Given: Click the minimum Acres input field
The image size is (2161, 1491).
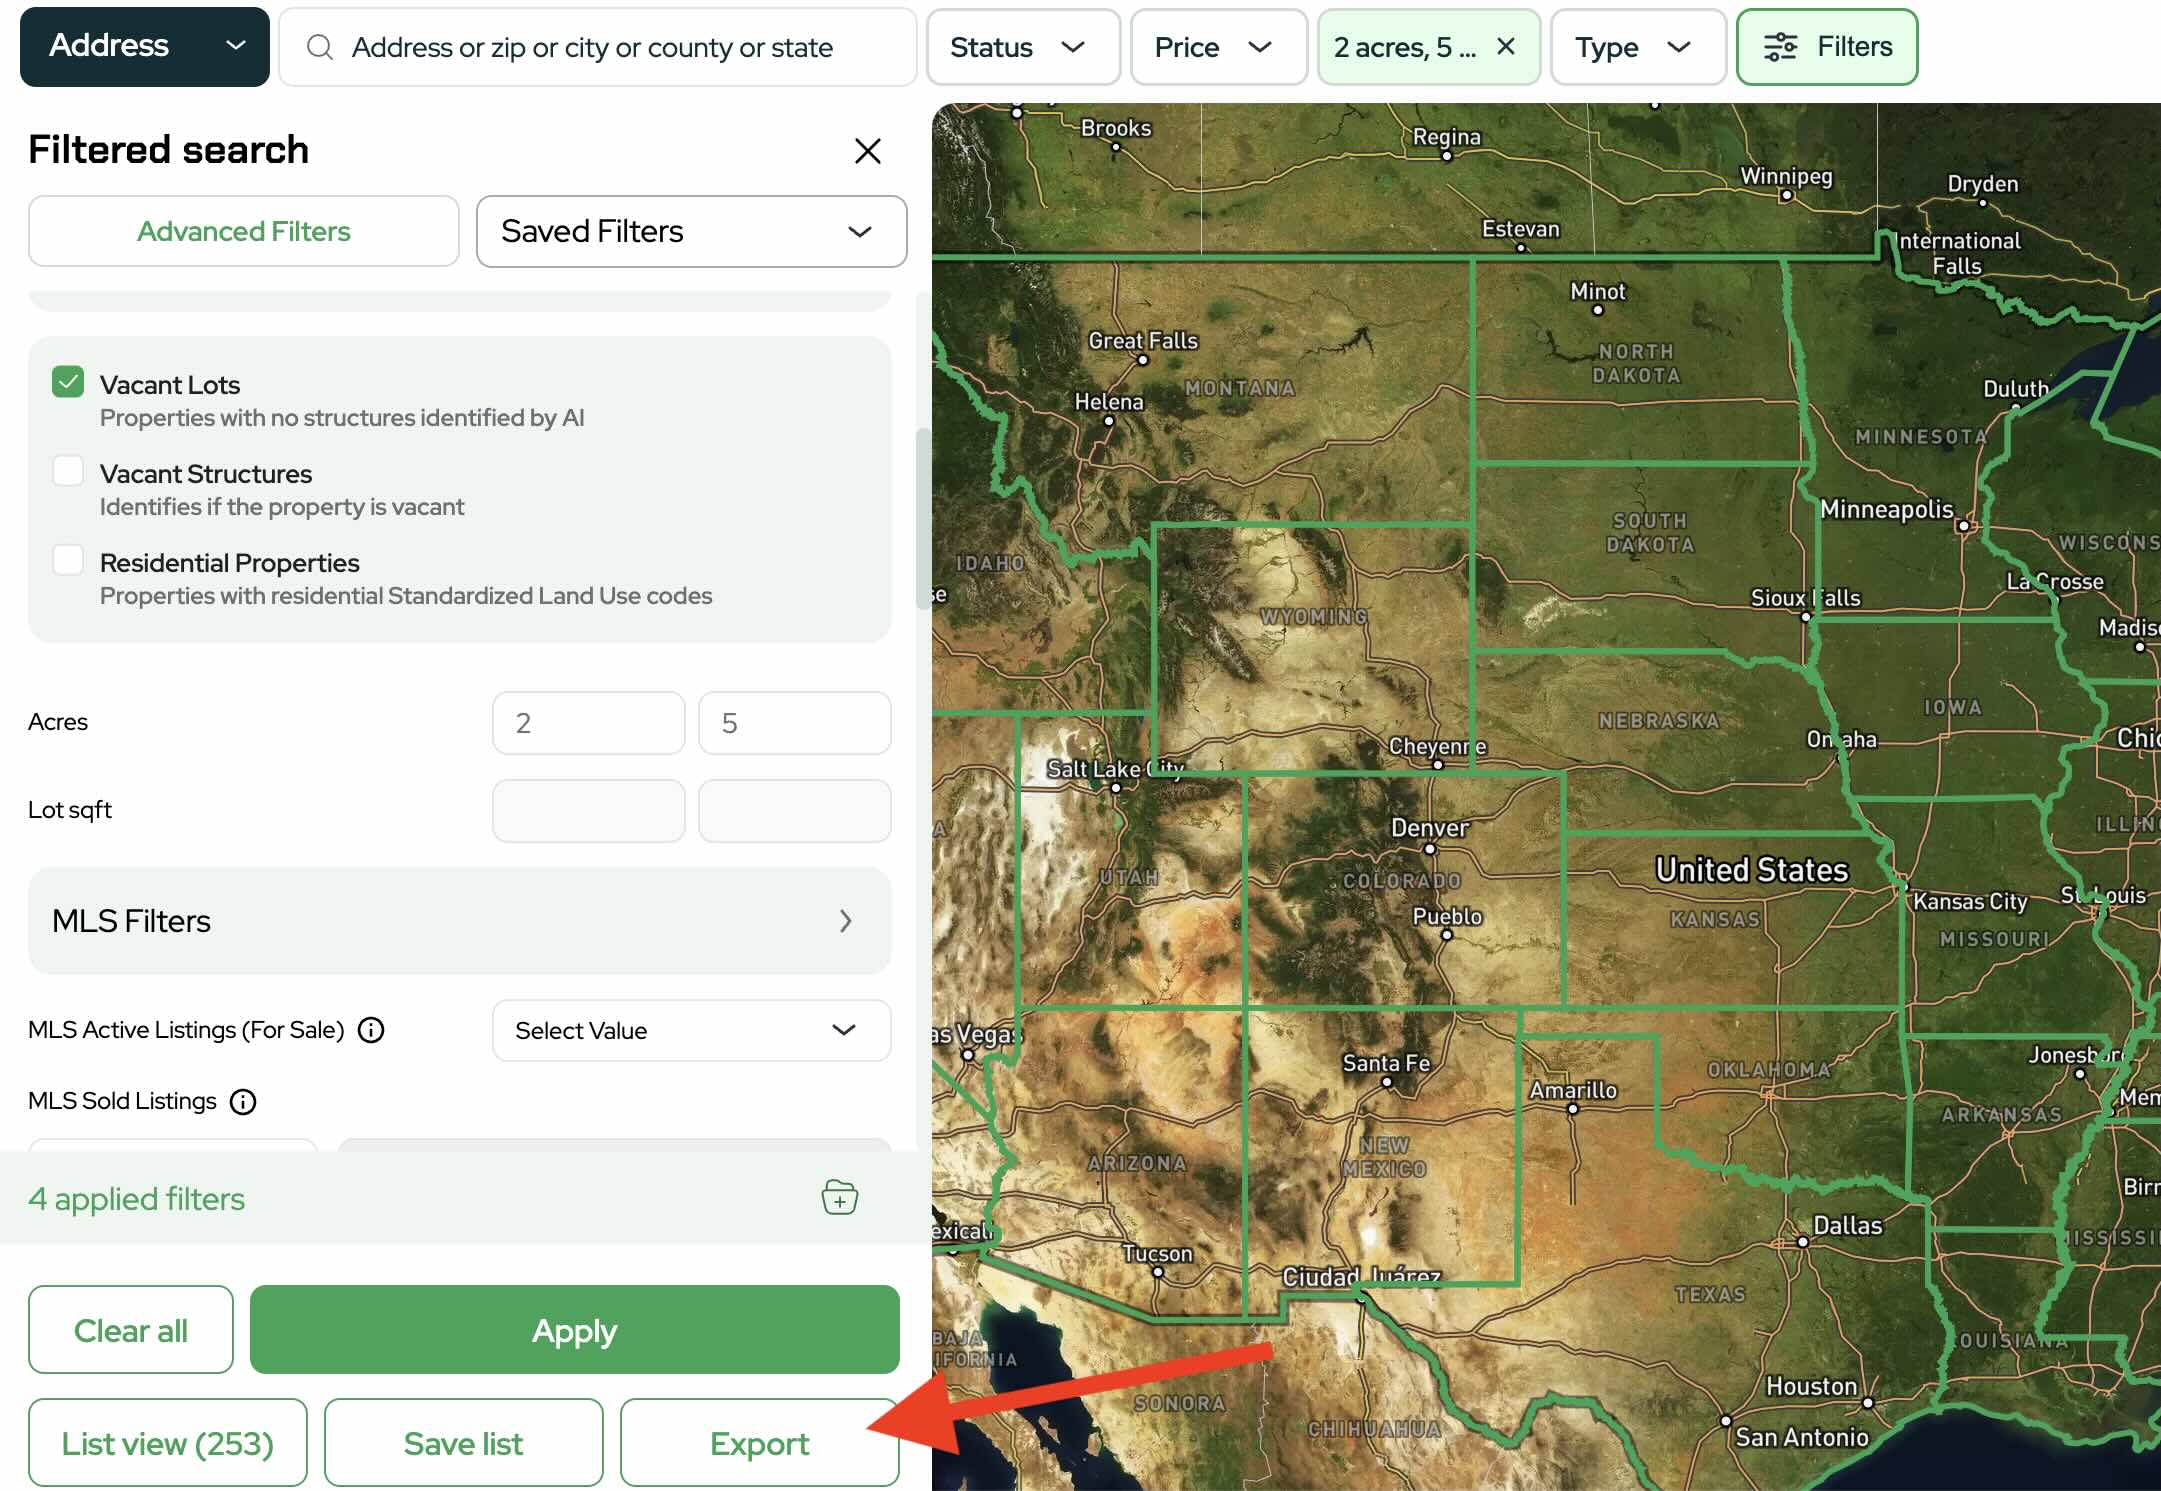Looking at the screenshot, I should [588, 723].
